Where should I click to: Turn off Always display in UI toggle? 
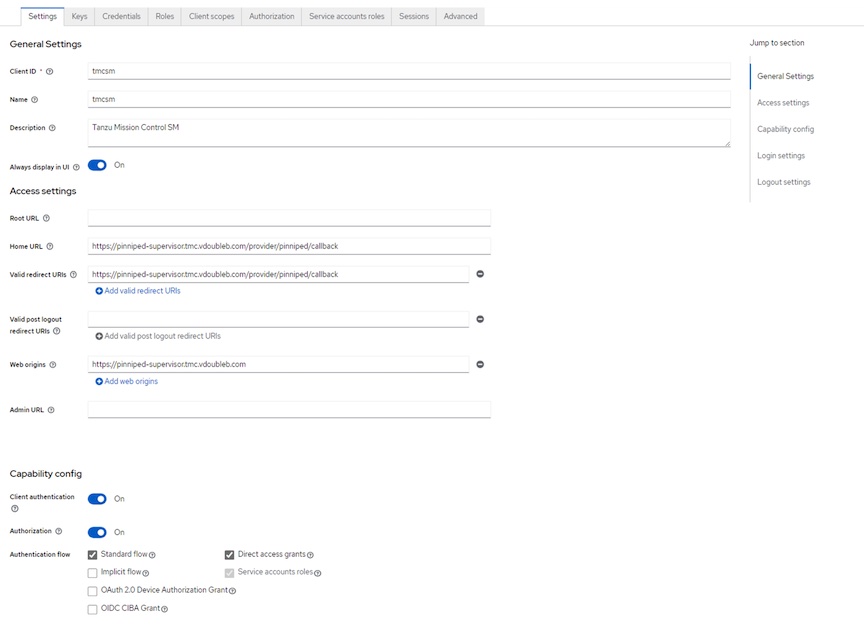(97, 165)
